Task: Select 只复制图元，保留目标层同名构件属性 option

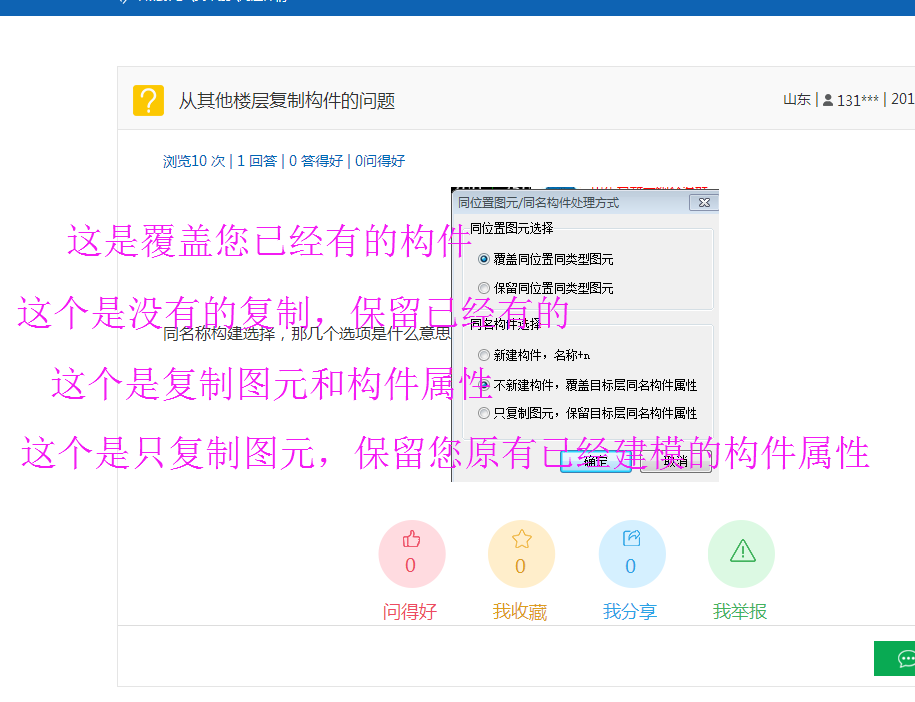Action: (x=483, y=414)
